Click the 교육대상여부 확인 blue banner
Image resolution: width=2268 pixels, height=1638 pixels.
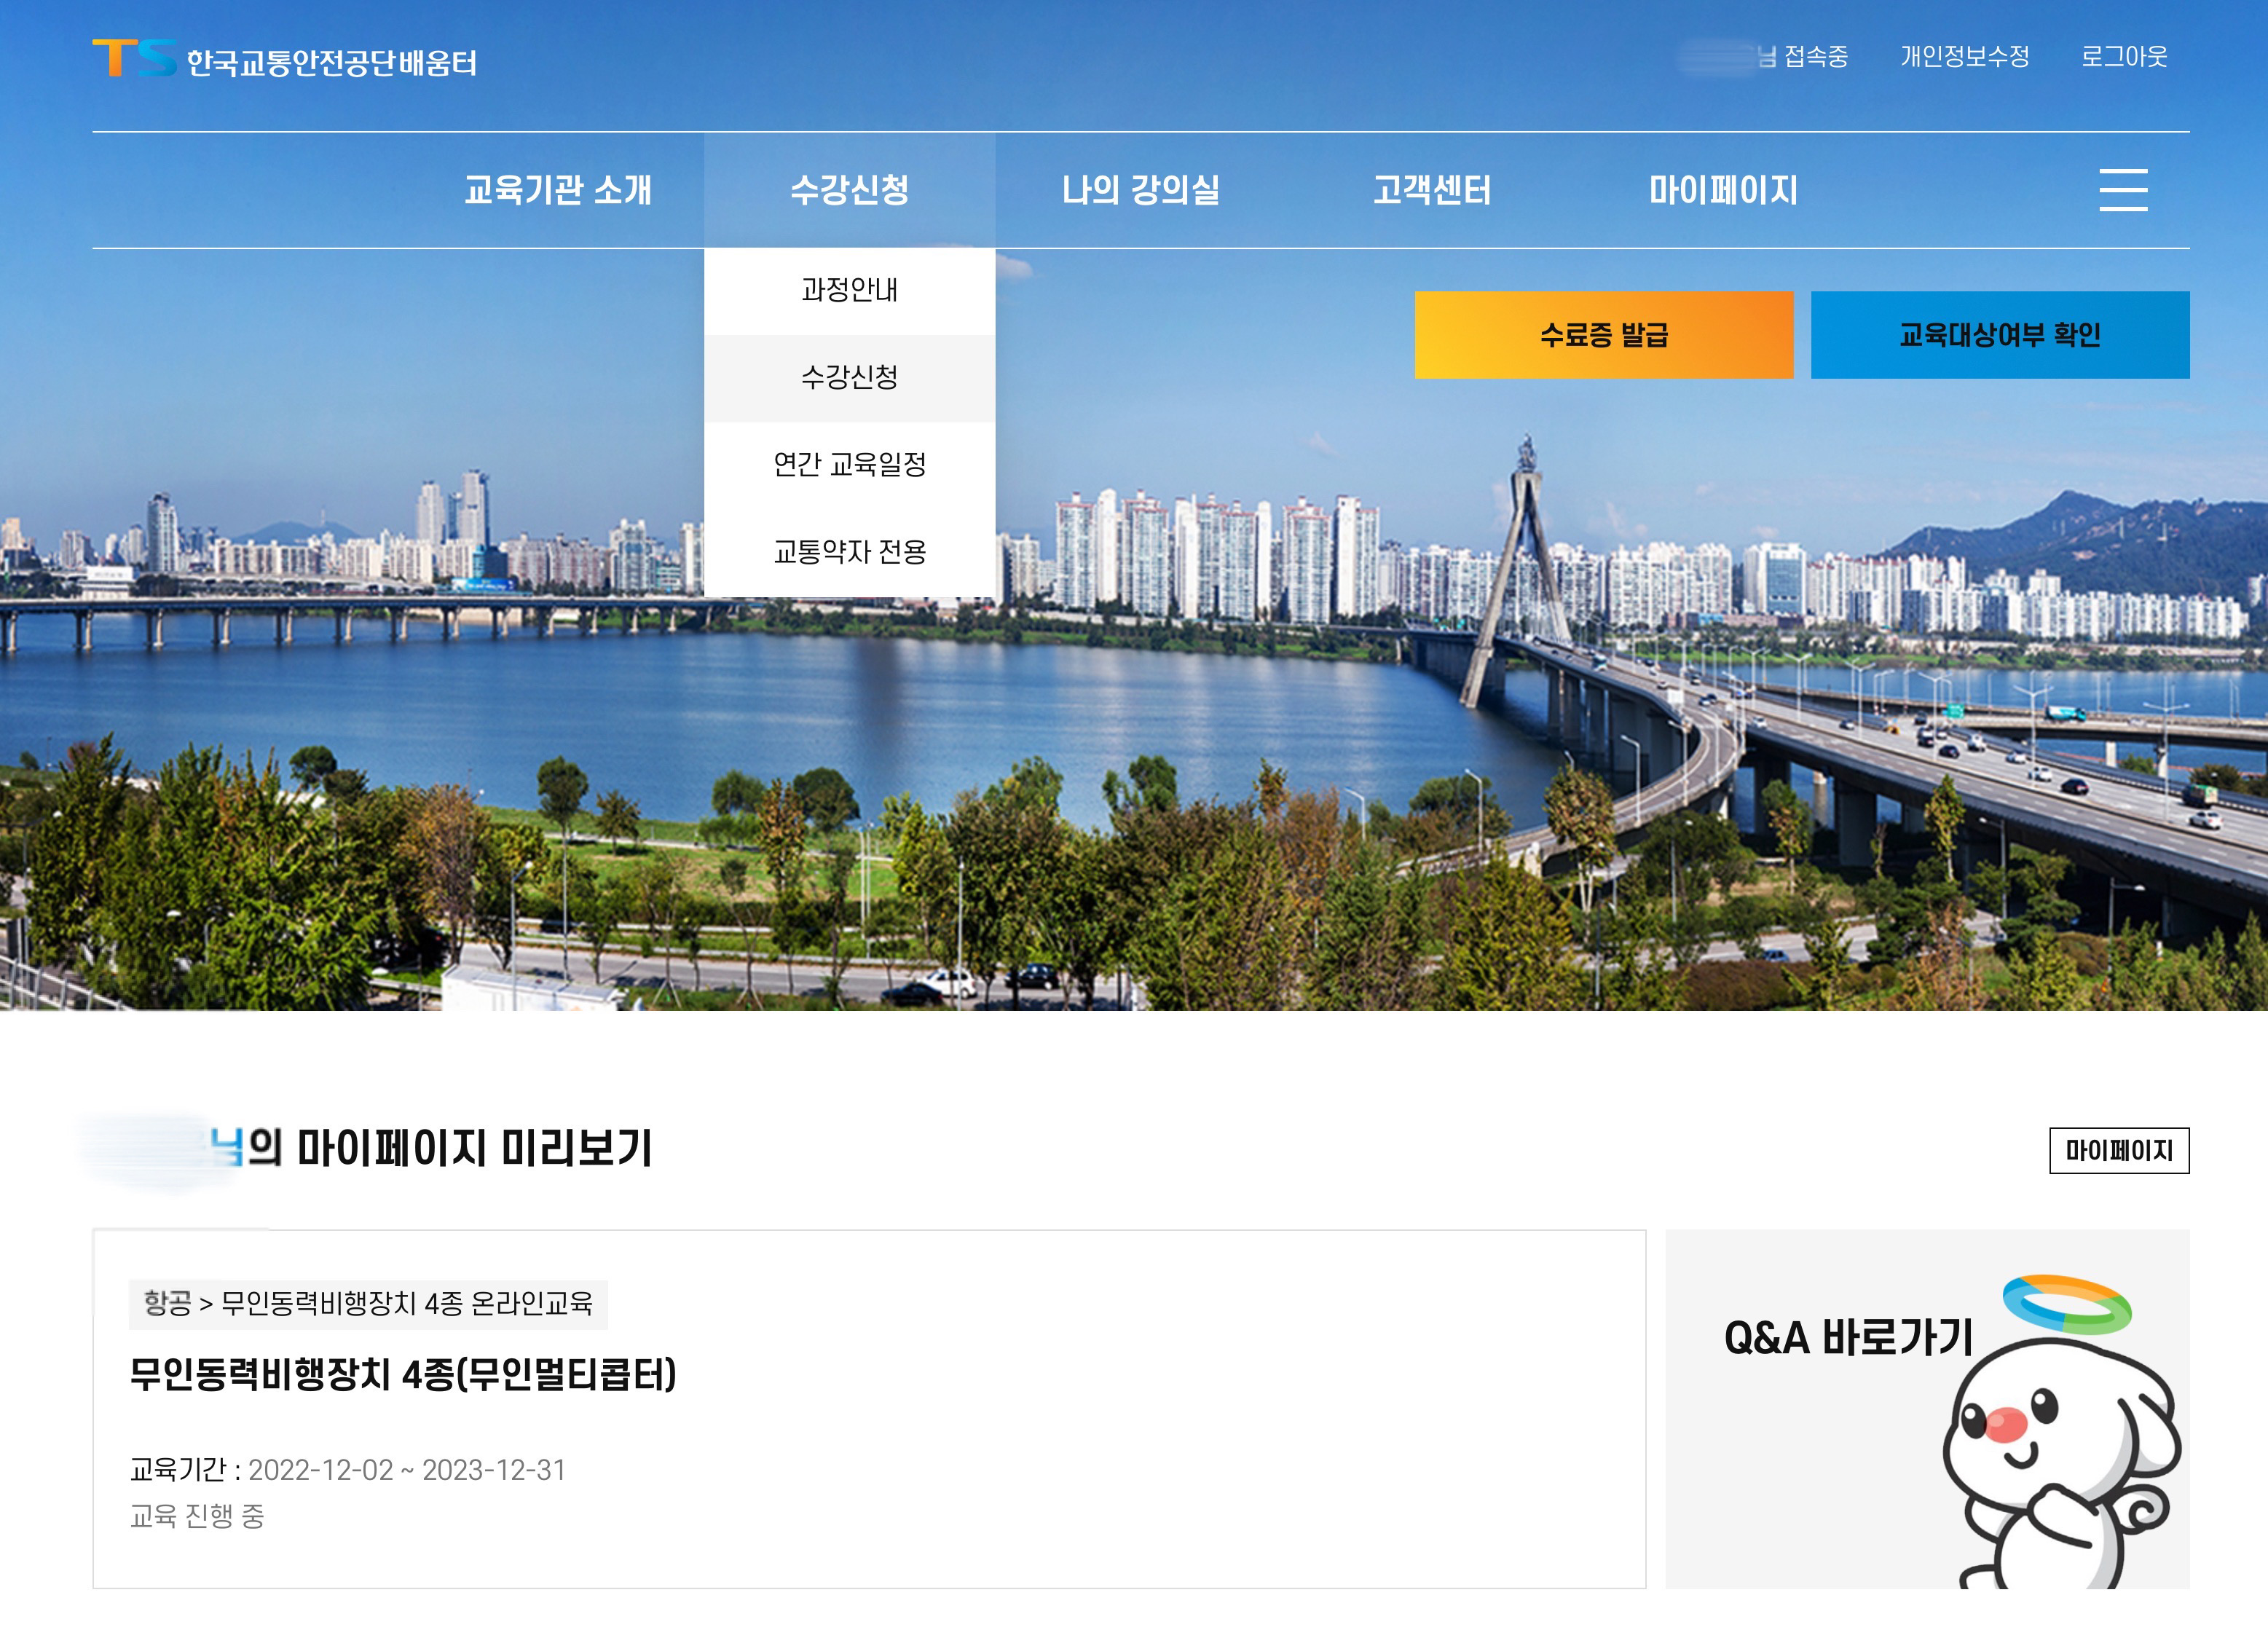pyautogui.click(x=2003, y=336)
